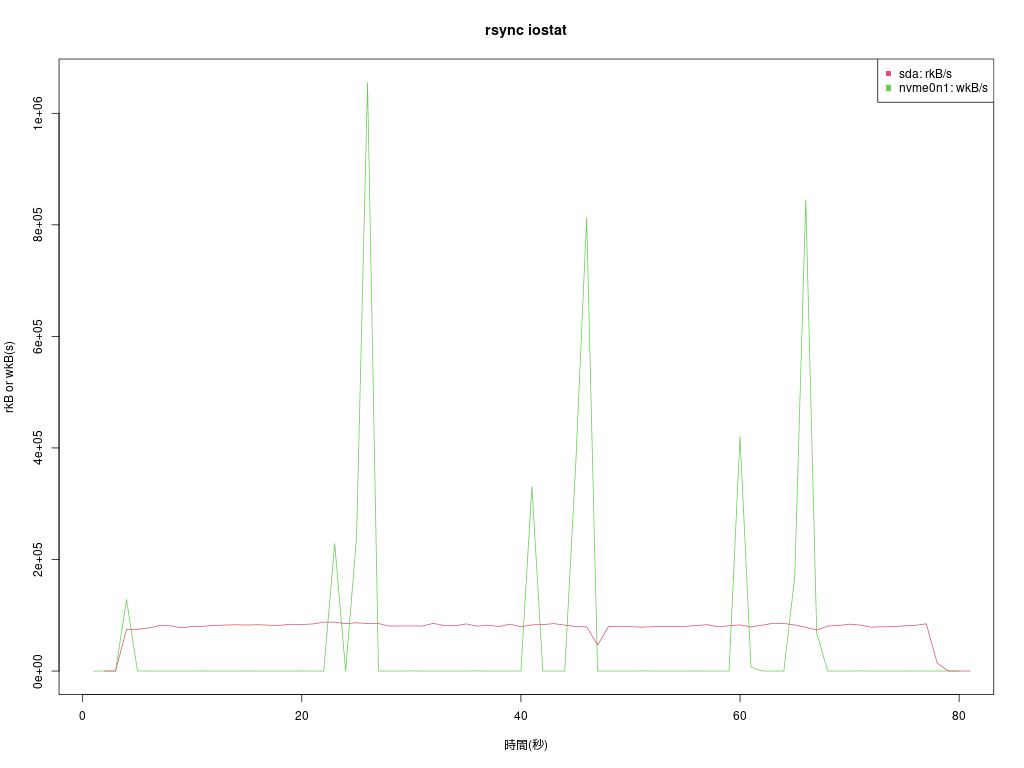
Task: Click the x-axis tick label 20
Action: [301, 714]
